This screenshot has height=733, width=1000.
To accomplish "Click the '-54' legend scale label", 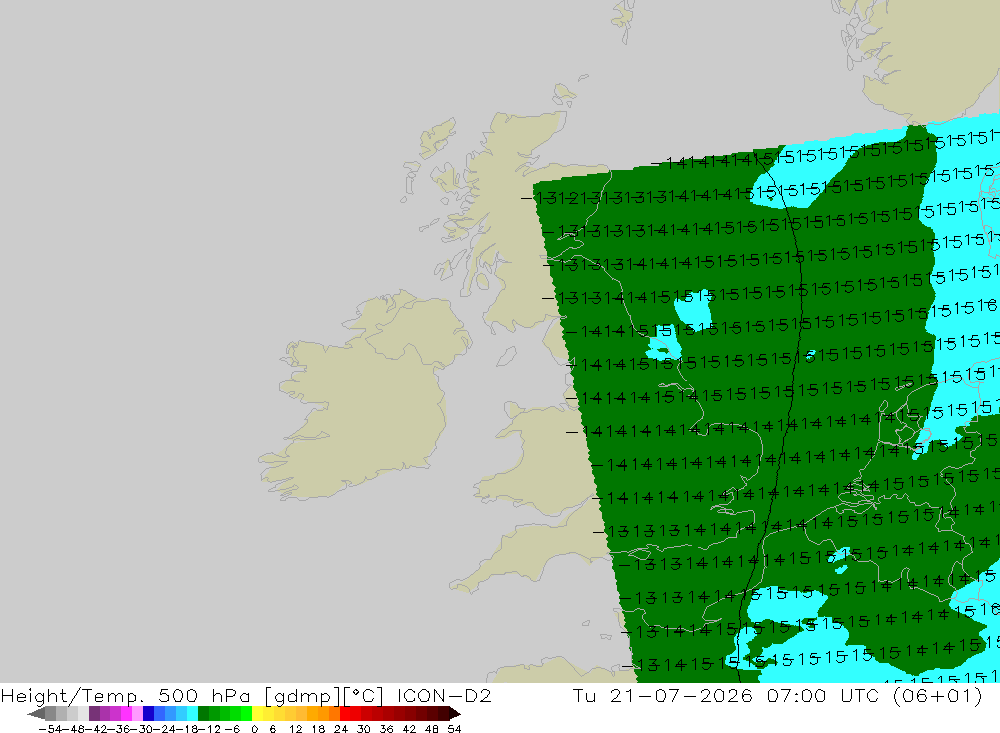I will click(50, 729).
